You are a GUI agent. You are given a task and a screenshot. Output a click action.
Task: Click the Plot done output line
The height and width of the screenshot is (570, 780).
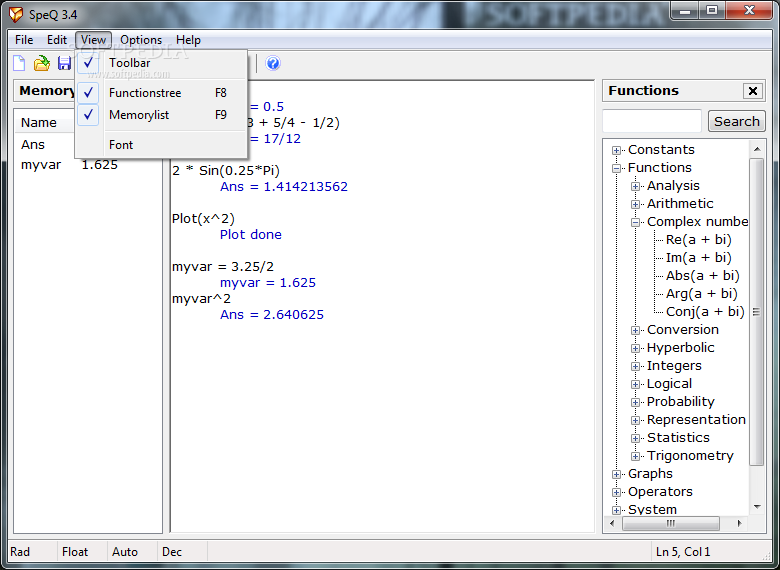pyautogui.click(x=251, y=235)
